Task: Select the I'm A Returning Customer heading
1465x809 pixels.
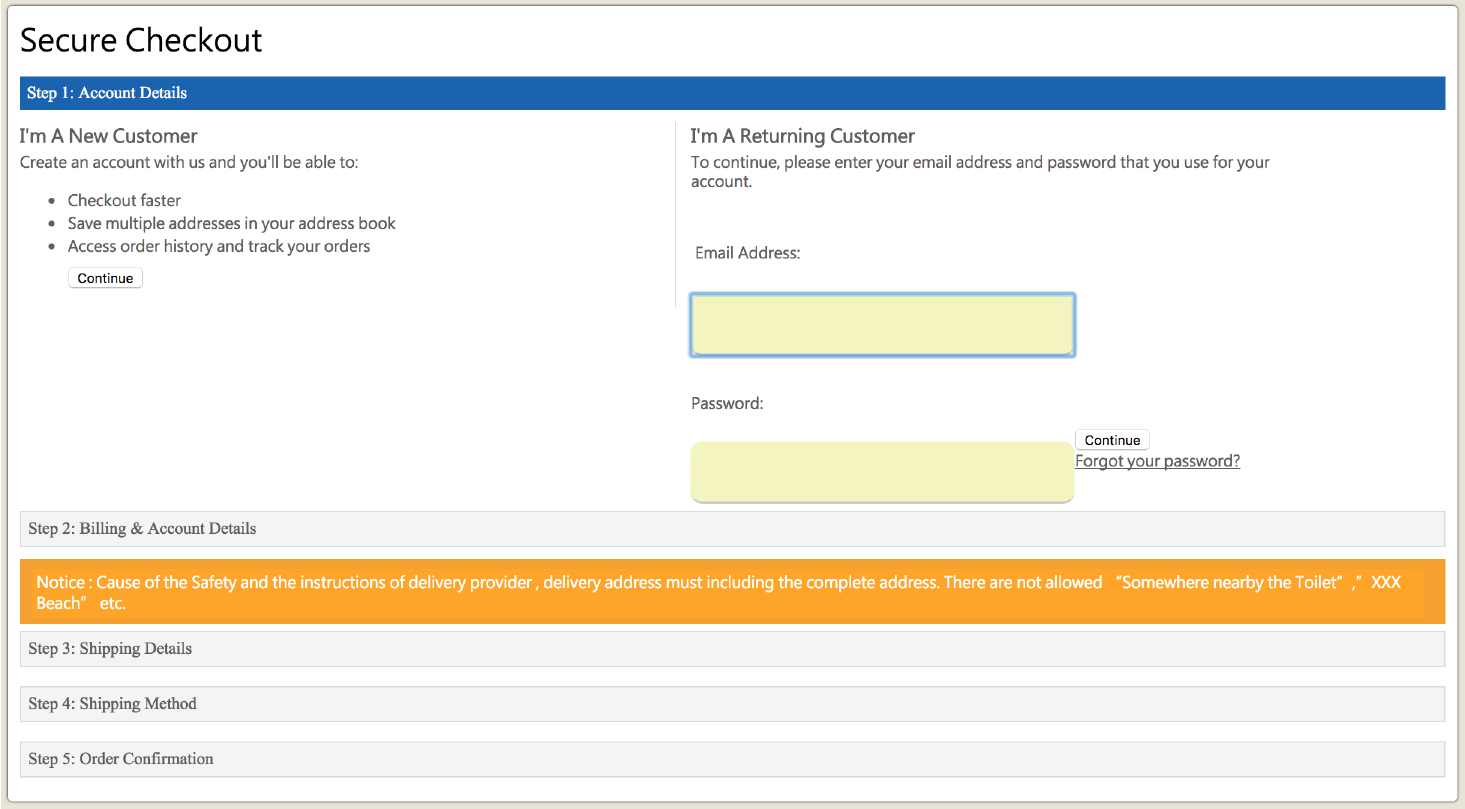Action: point(802,135)
